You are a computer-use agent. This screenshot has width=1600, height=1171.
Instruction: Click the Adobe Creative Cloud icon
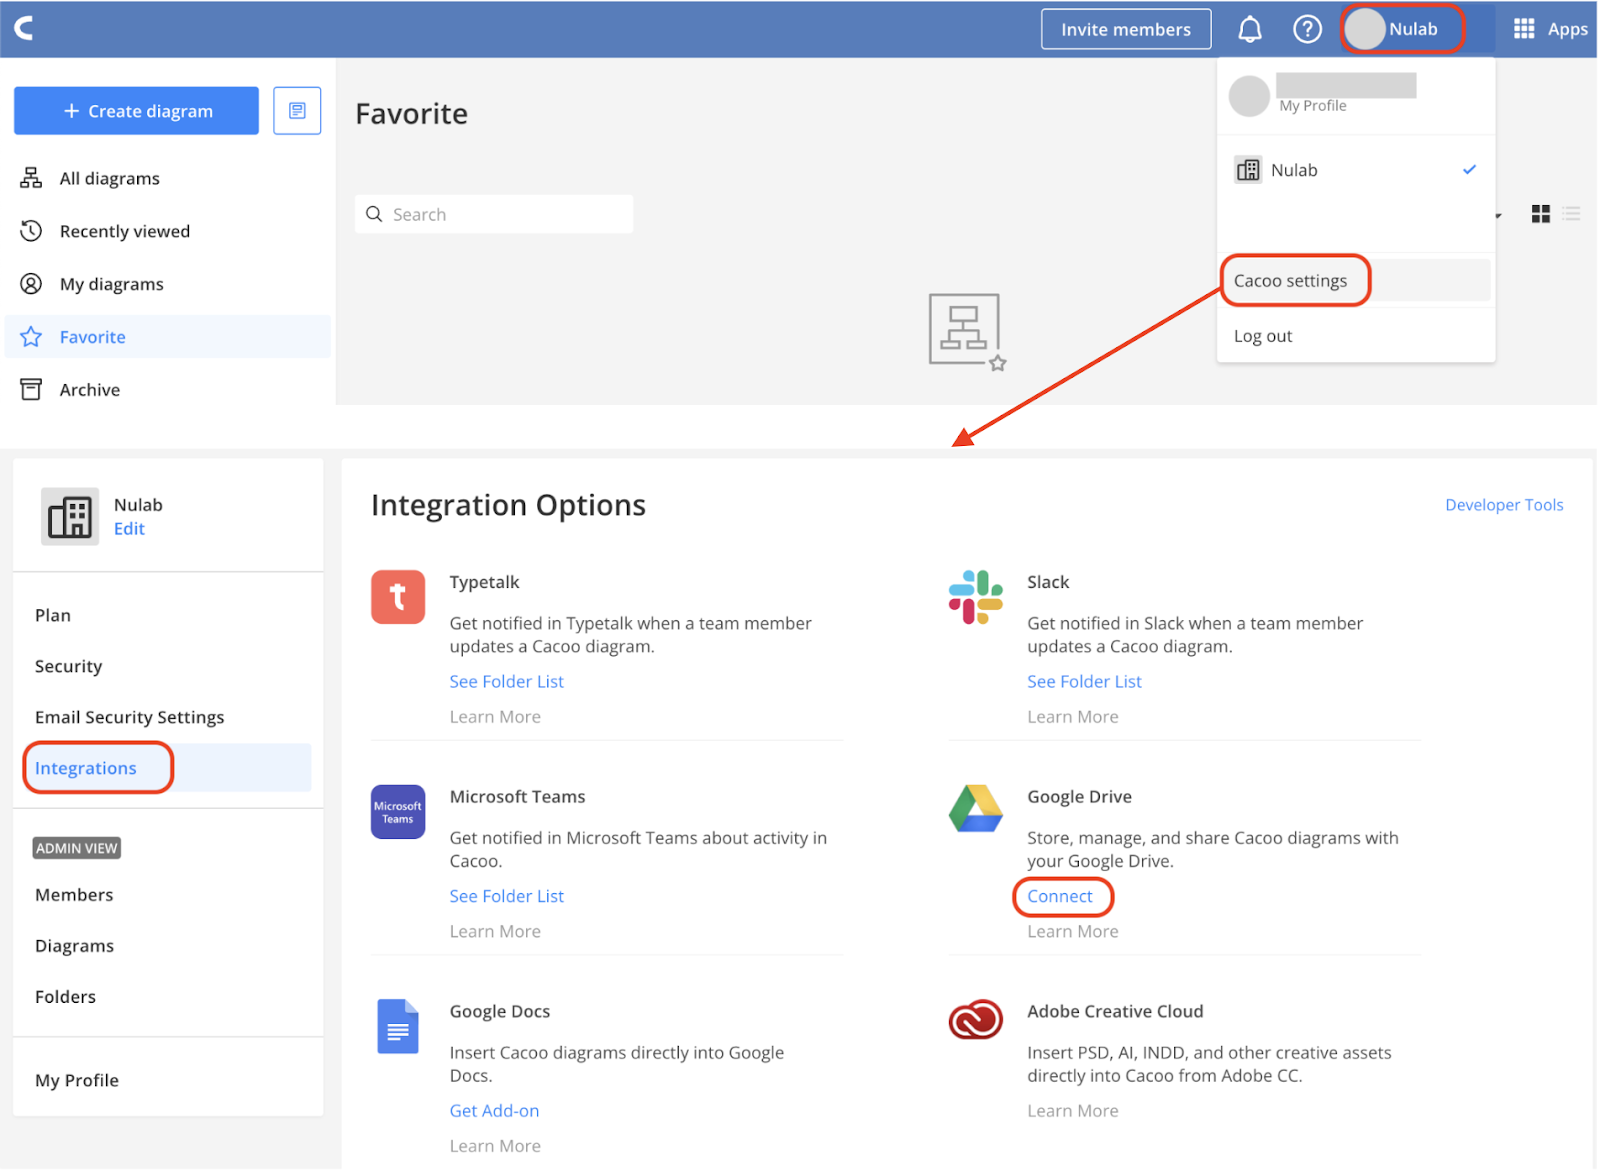coord(976,1020)
